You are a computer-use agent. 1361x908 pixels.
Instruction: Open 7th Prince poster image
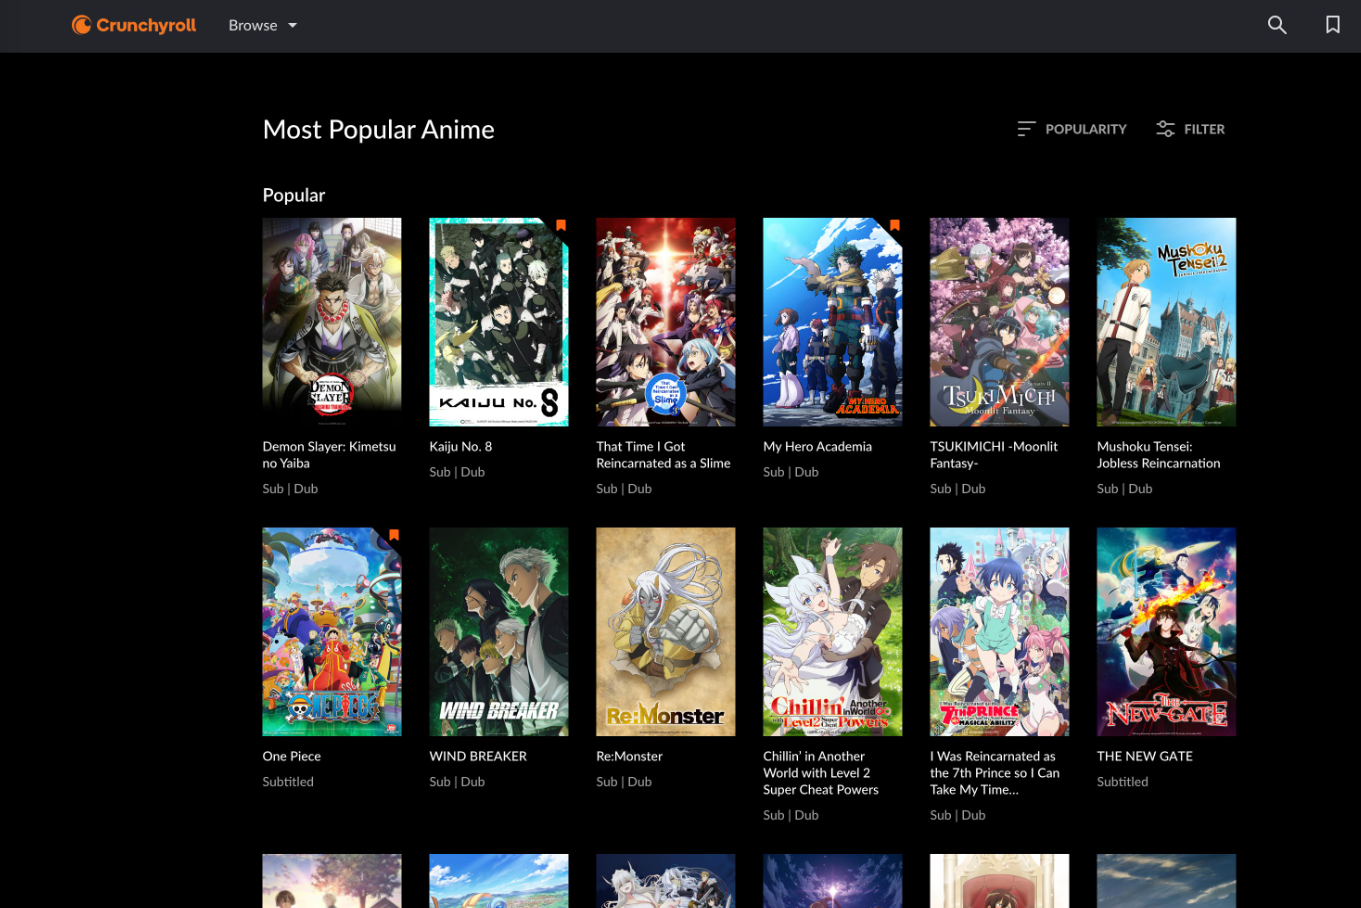[1000, 632]
